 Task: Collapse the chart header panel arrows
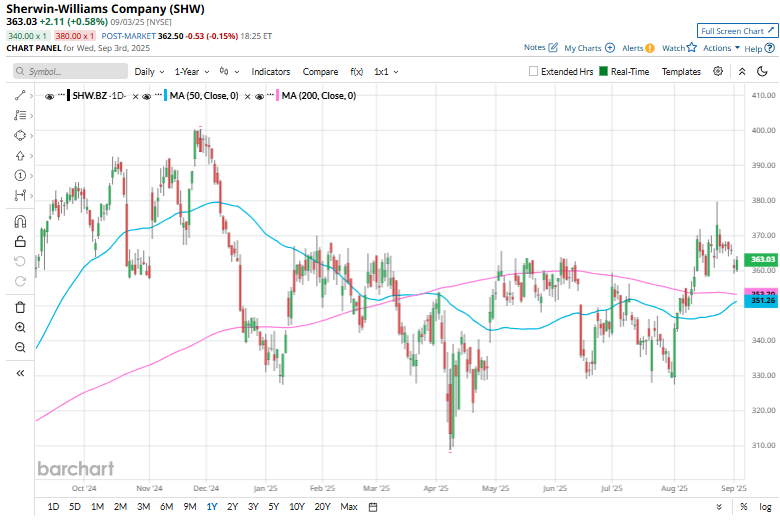point(742,72)
